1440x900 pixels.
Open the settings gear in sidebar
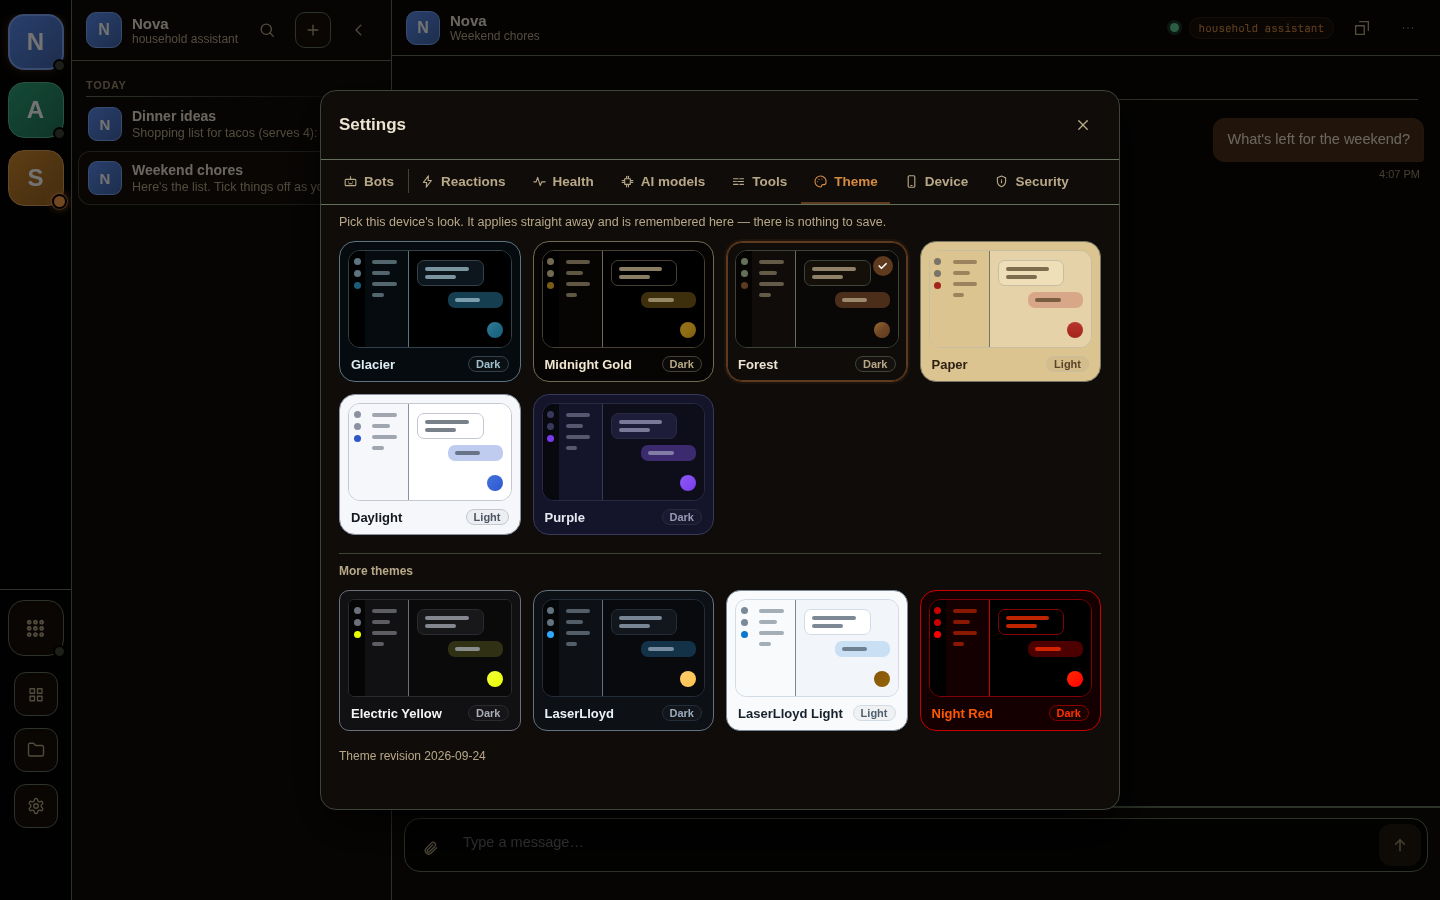[36, 806]
